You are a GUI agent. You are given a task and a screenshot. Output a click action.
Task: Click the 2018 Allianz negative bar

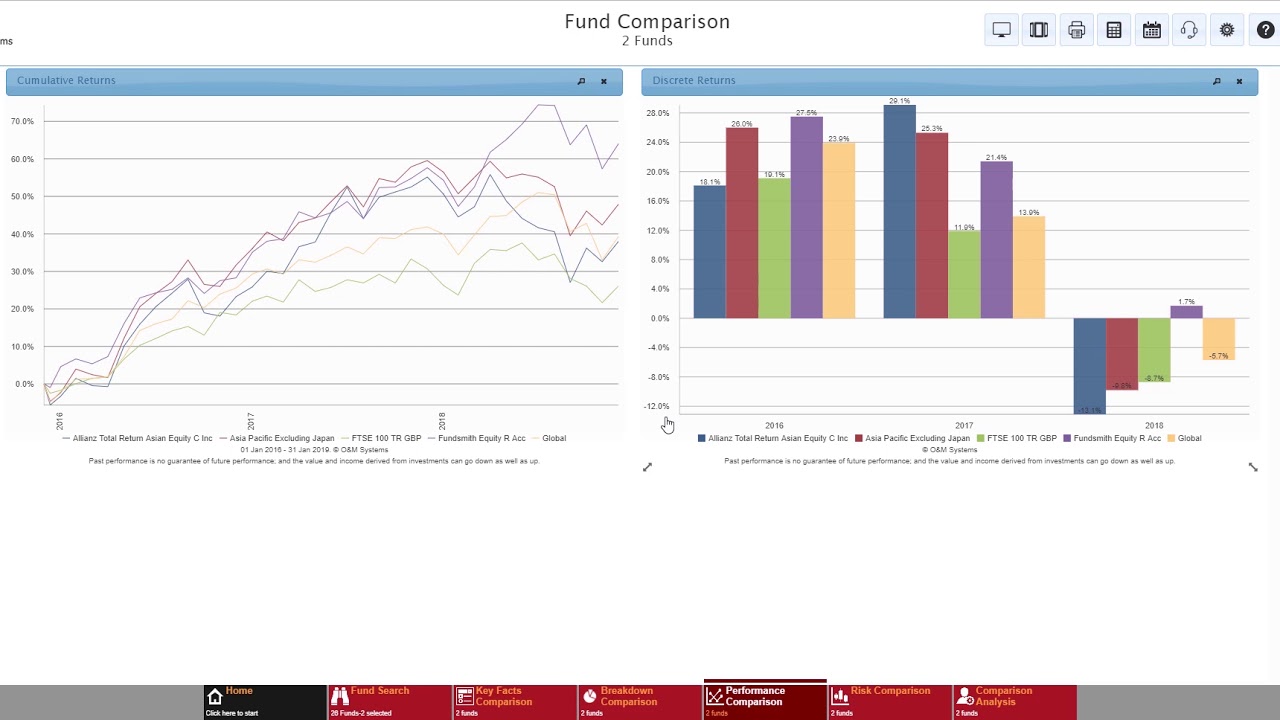(x=1089, y=366)
